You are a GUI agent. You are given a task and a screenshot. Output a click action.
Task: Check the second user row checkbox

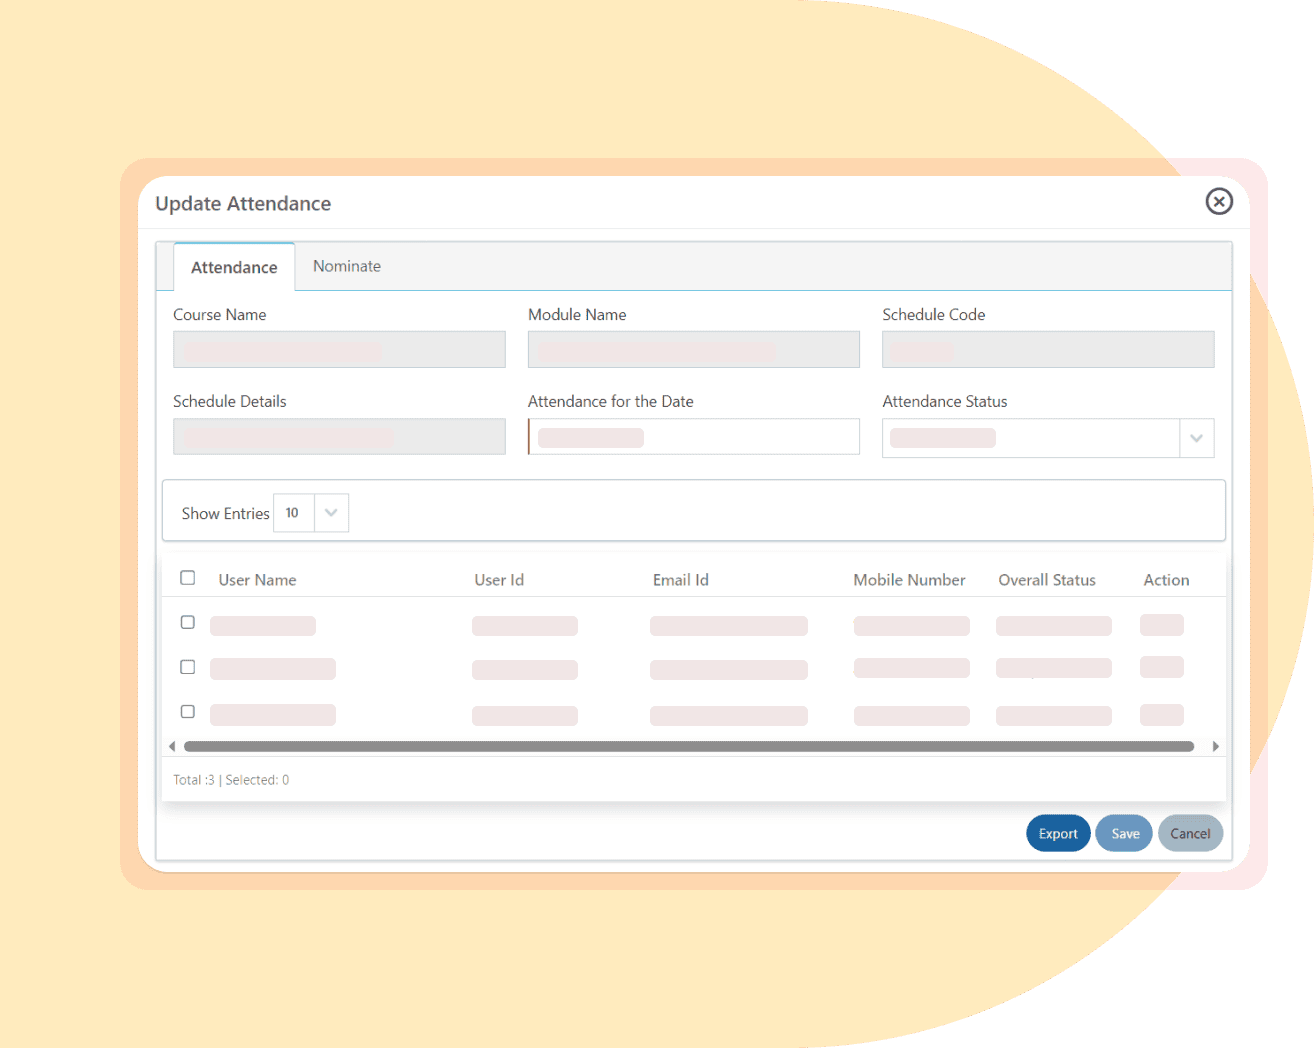click(x=187, y=667)
